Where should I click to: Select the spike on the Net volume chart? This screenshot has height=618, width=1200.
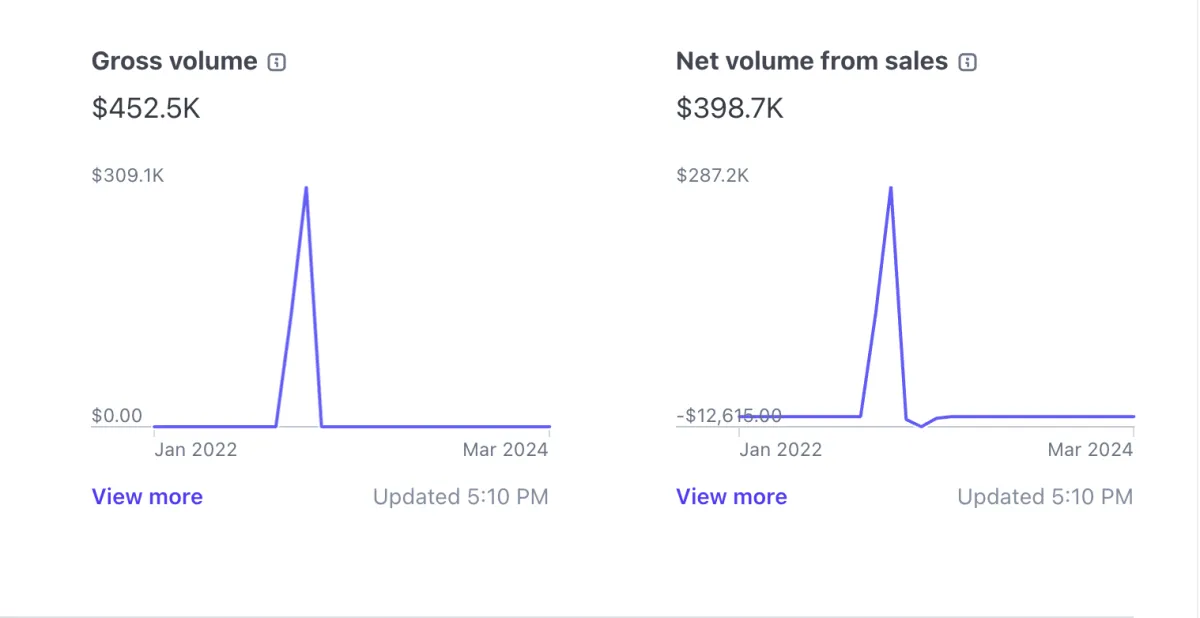(890, 189)
